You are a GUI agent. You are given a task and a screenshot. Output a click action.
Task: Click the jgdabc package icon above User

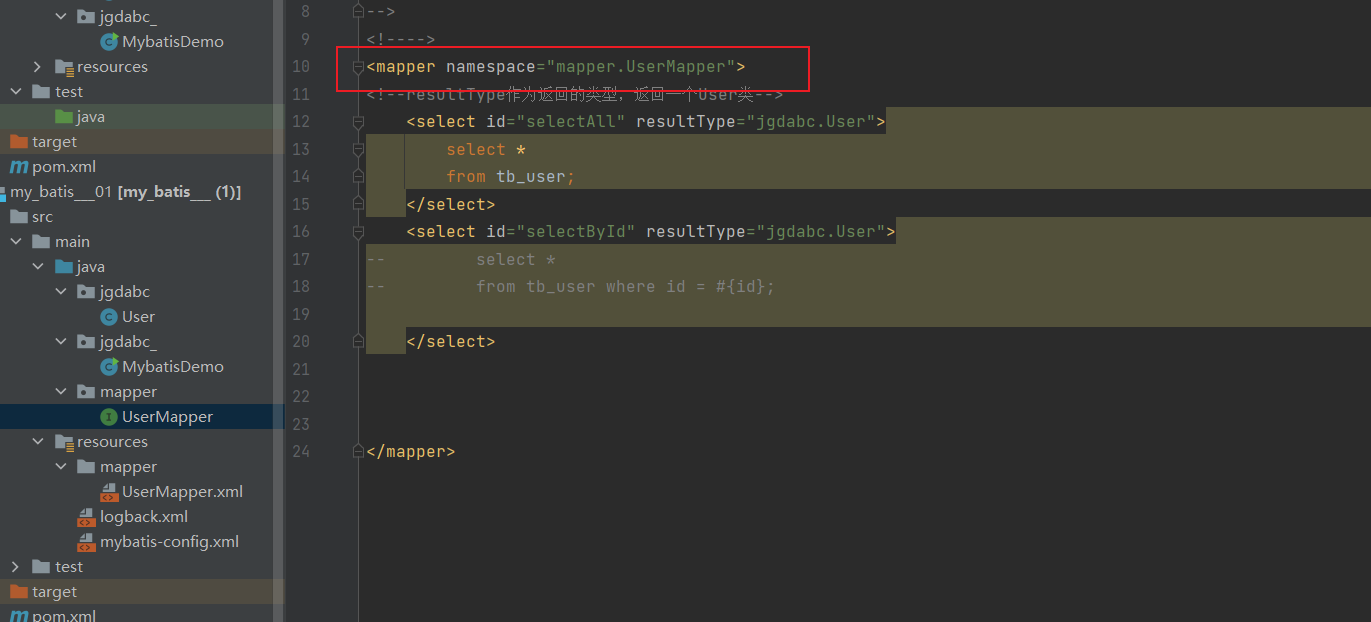click(x=87, y=292)
